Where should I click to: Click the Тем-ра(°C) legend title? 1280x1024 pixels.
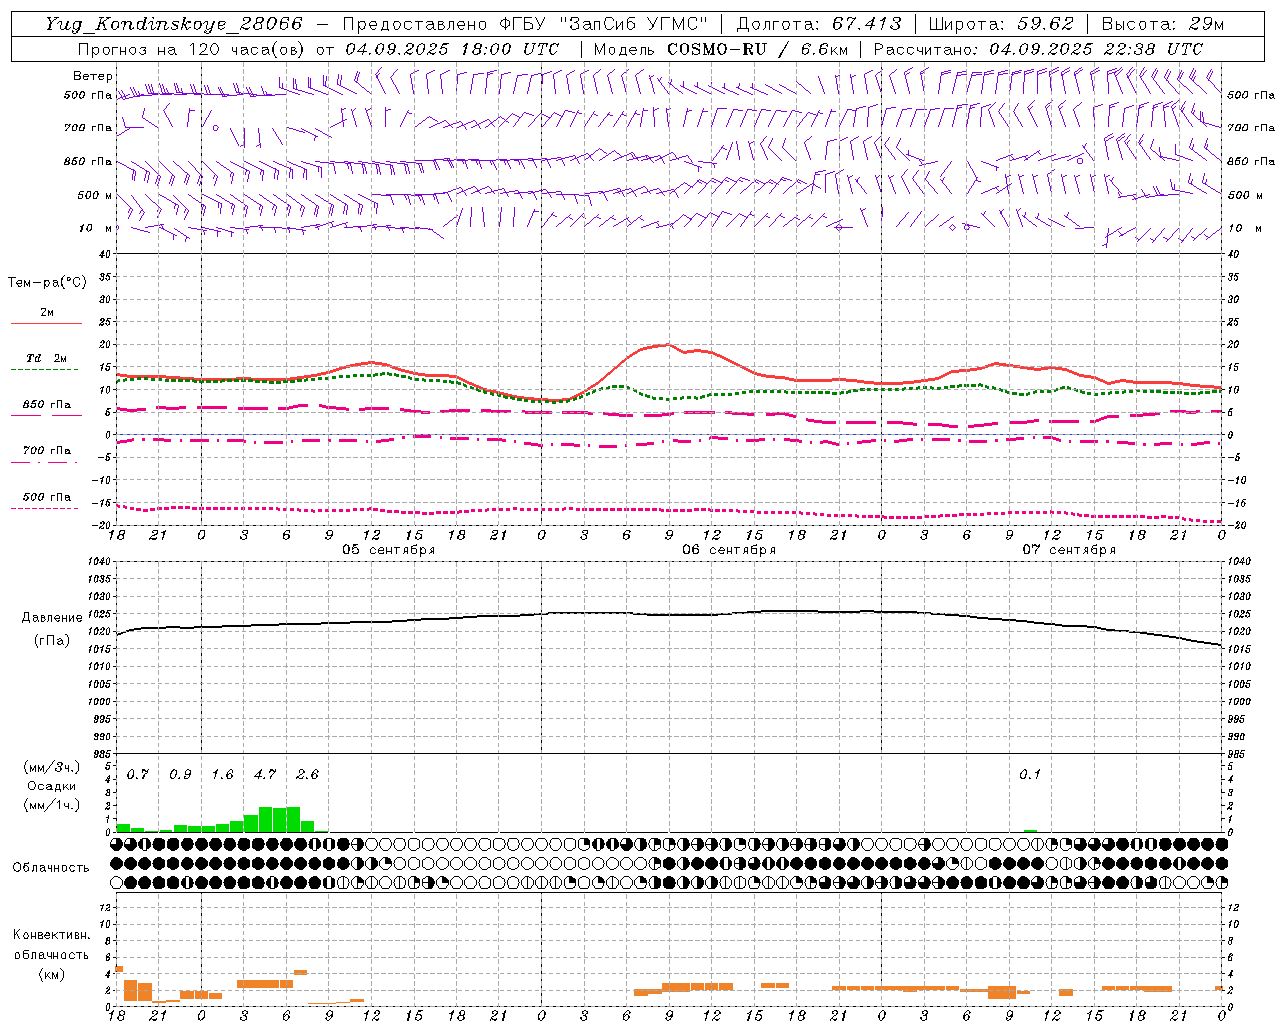click(x=47, y=283)
